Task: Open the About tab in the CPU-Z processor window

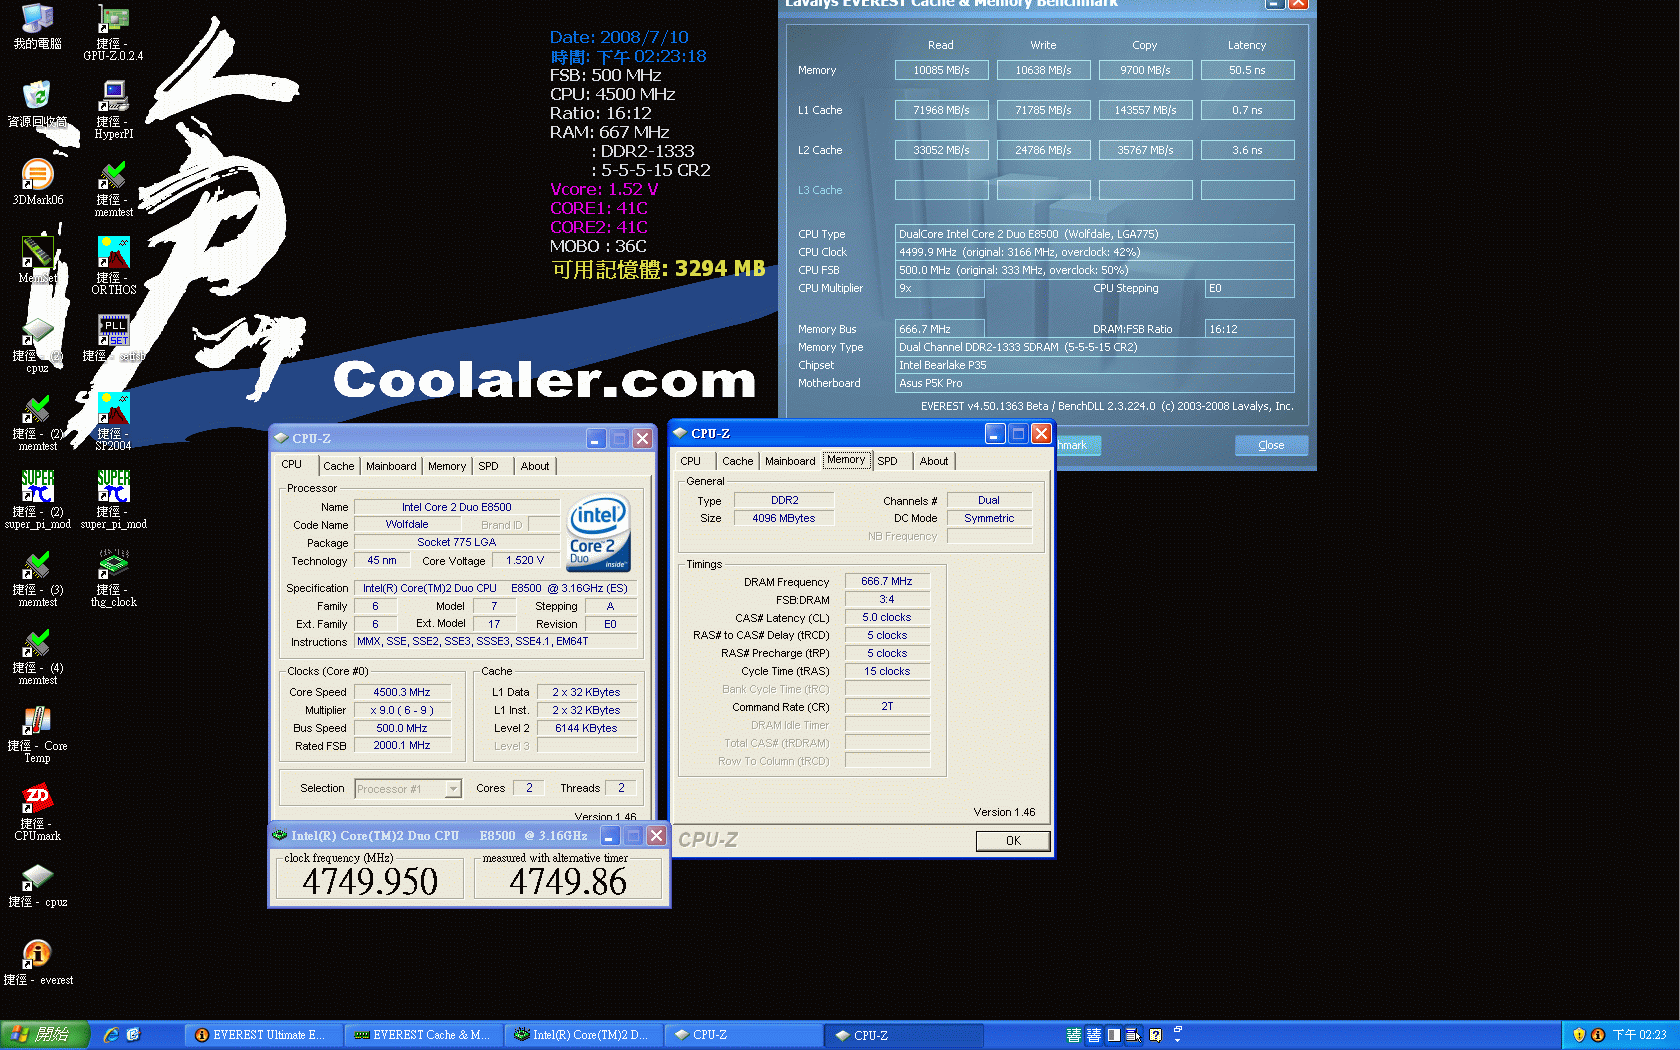Action: click(535, 466)
